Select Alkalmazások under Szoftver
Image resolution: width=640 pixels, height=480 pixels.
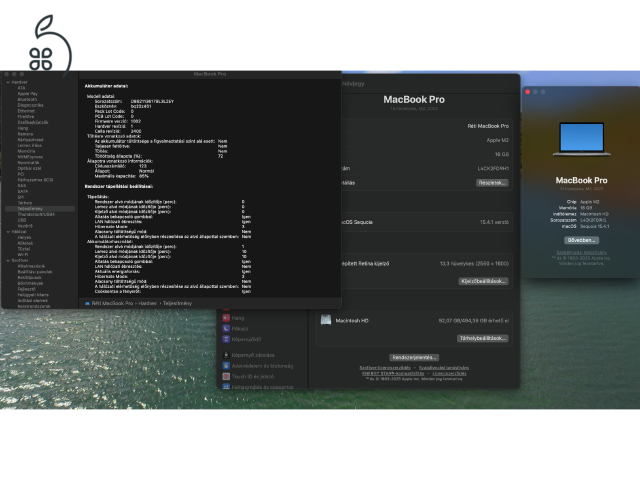pos(31,266)
